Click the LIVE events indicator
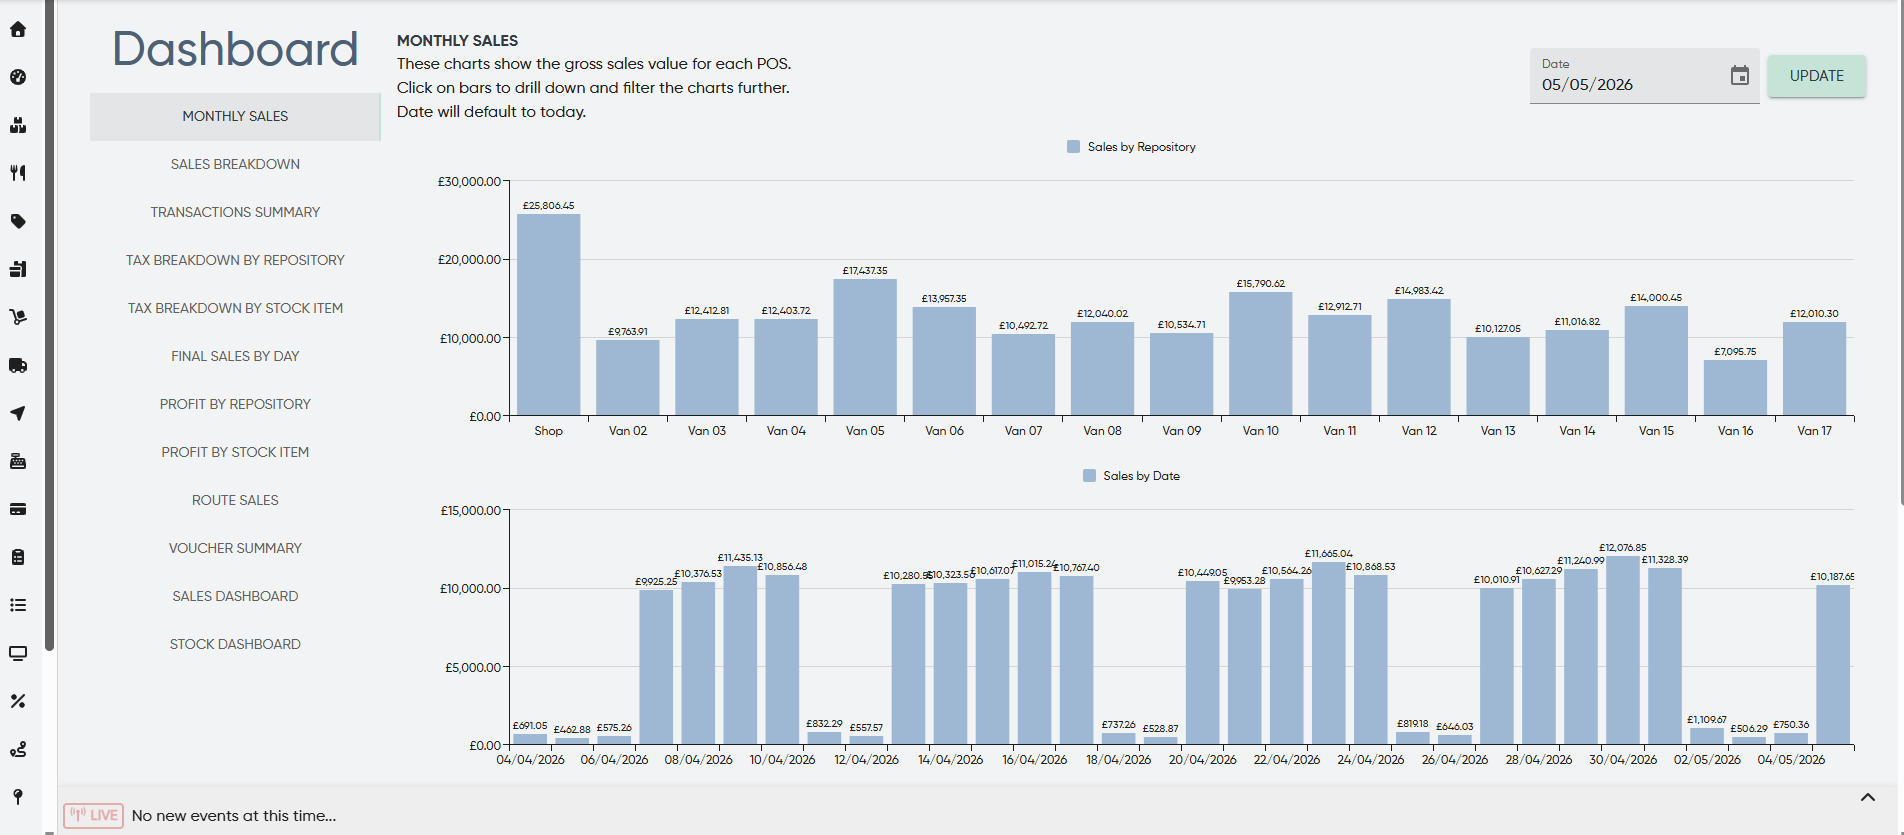This screenshot has height=835, width=1904. [x=94, y=815]
